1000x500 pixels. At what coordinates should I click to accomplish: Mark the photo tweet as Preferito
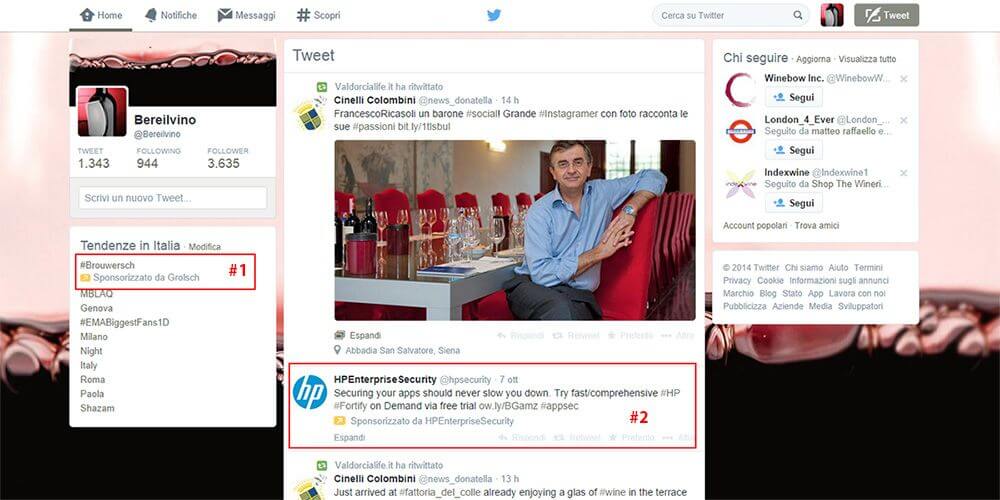[631, 335]
